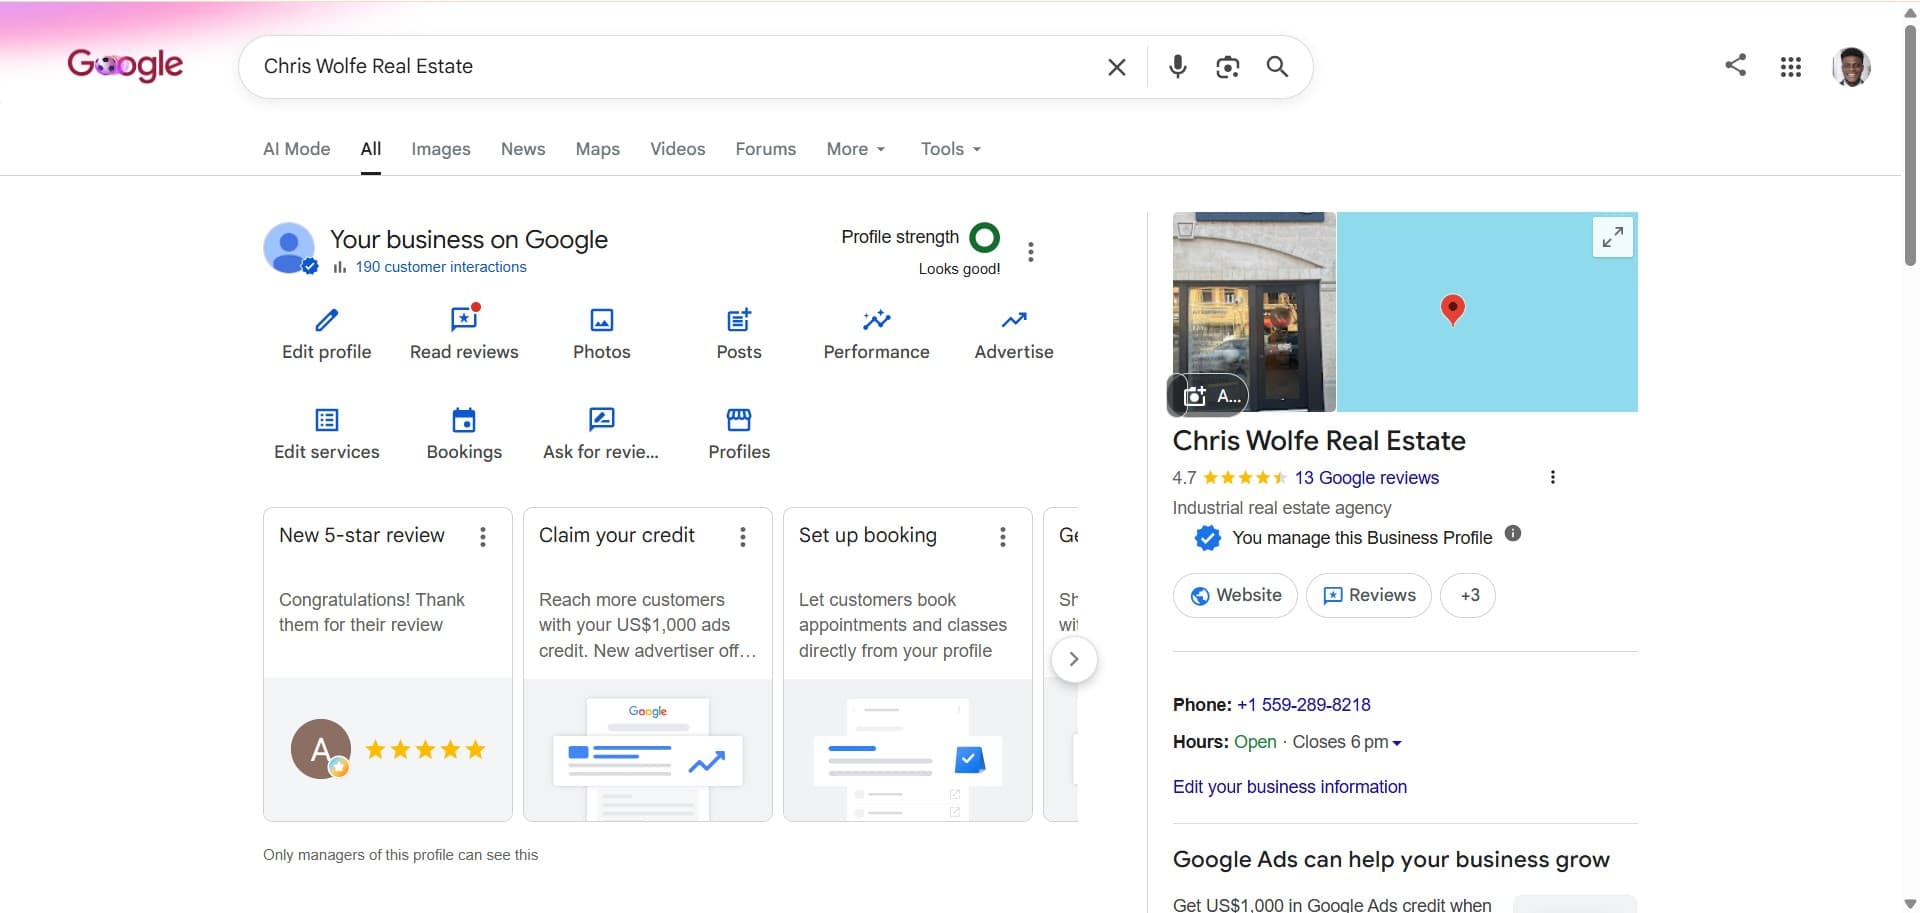
Task: Click the Reviews button in knowledge panel
Action: [x=1369, y=595]
